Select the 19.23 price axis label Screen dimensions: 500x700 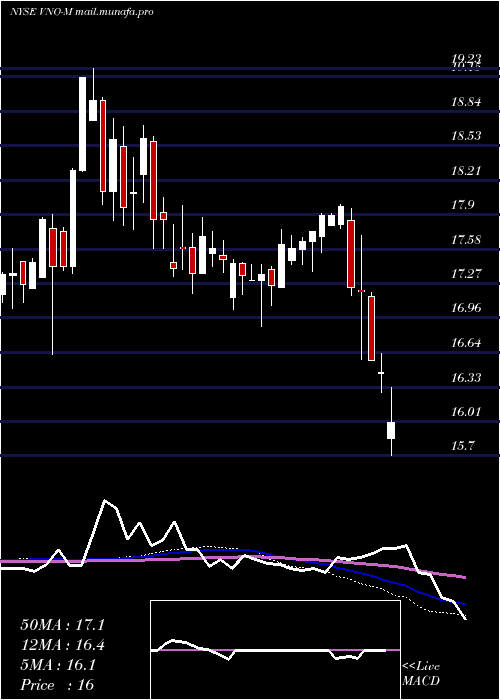coord(466,58)
